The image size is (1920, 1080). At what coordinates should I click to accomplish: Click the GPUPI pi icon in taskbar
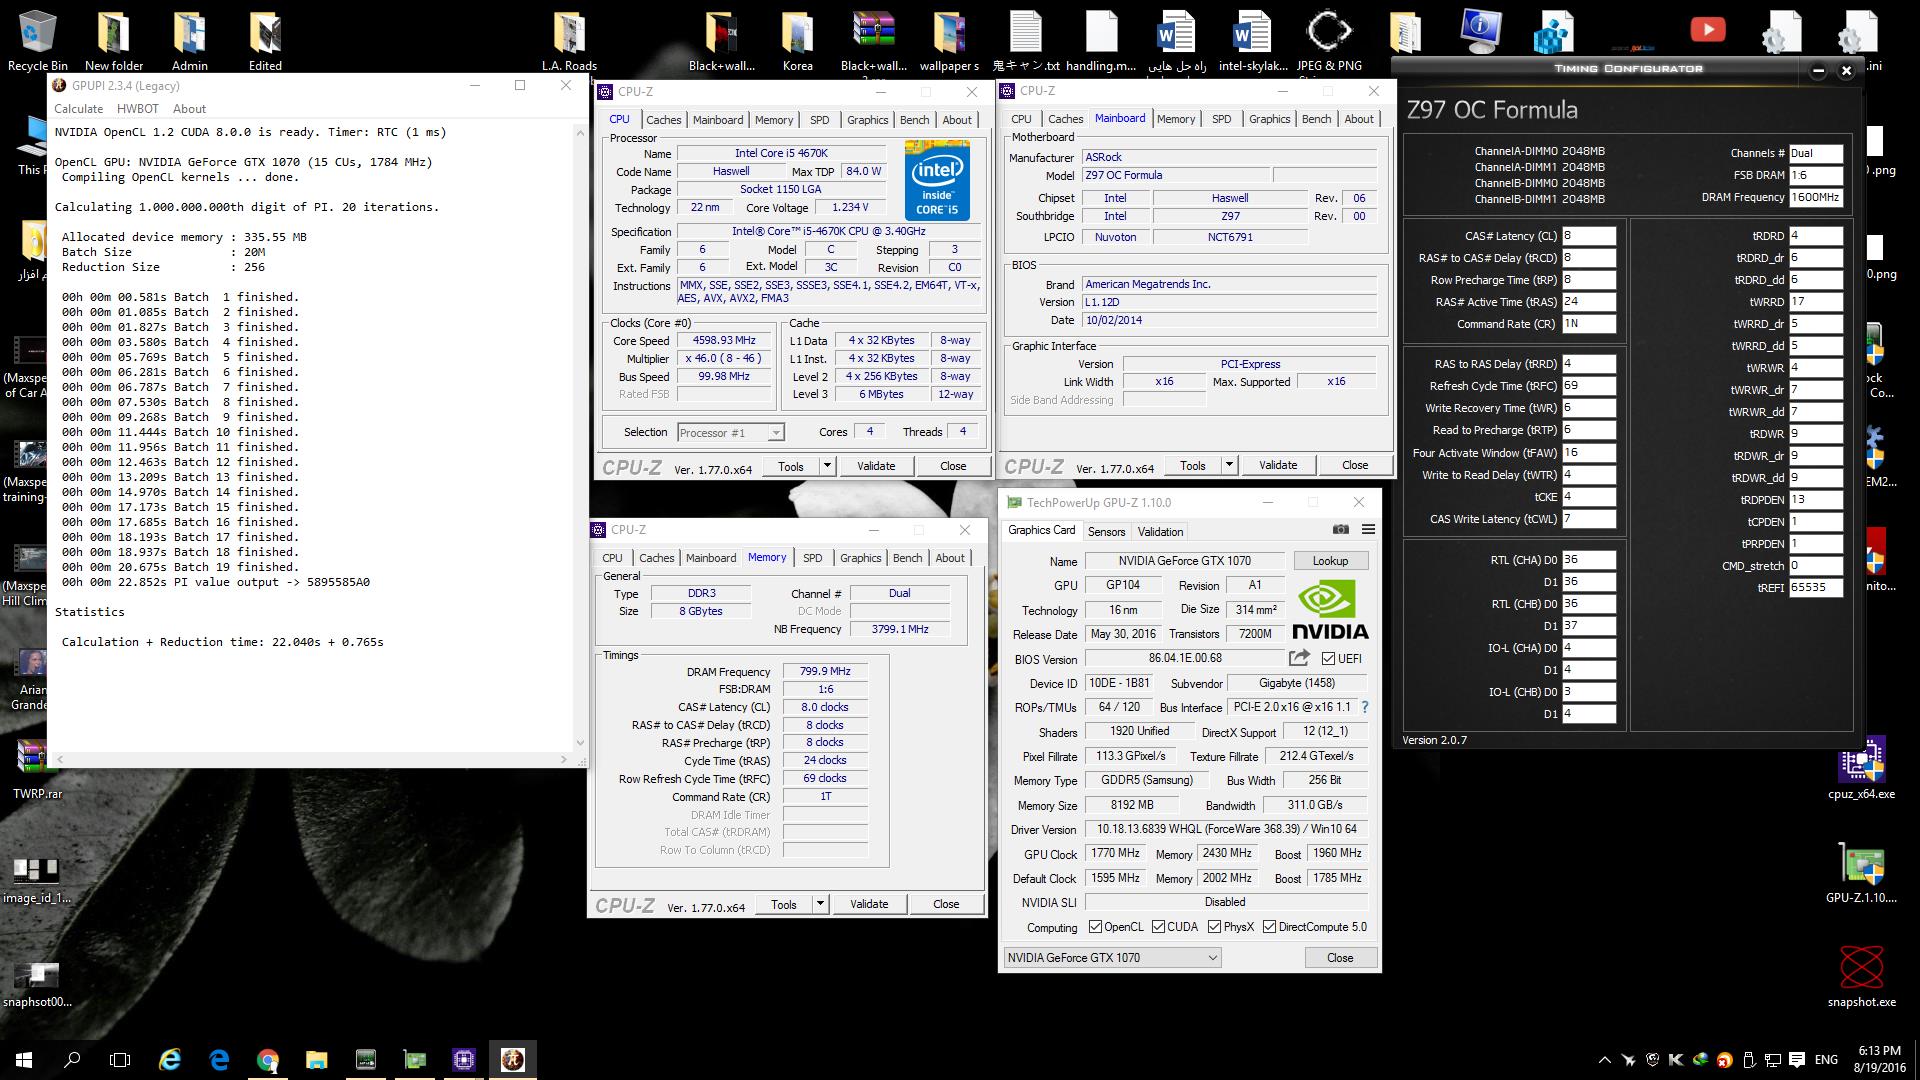(x=513, y=1059)
